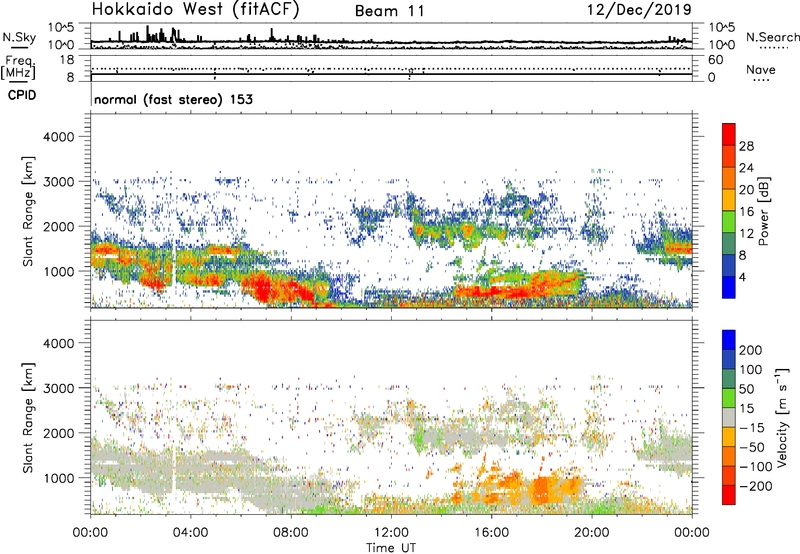Click the 'N.Sky' legend label
Image resolution: width=800 pixels, height=554 pixels.
(19, 37)
